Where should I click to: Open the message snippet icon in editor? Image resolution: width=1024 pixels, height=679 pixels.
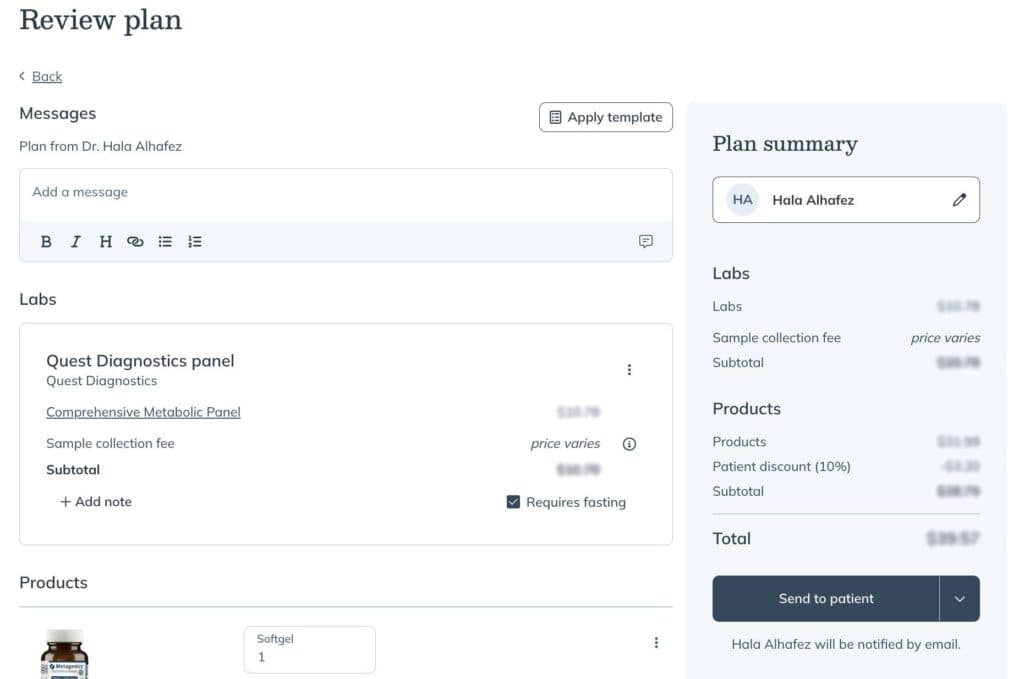645,241
